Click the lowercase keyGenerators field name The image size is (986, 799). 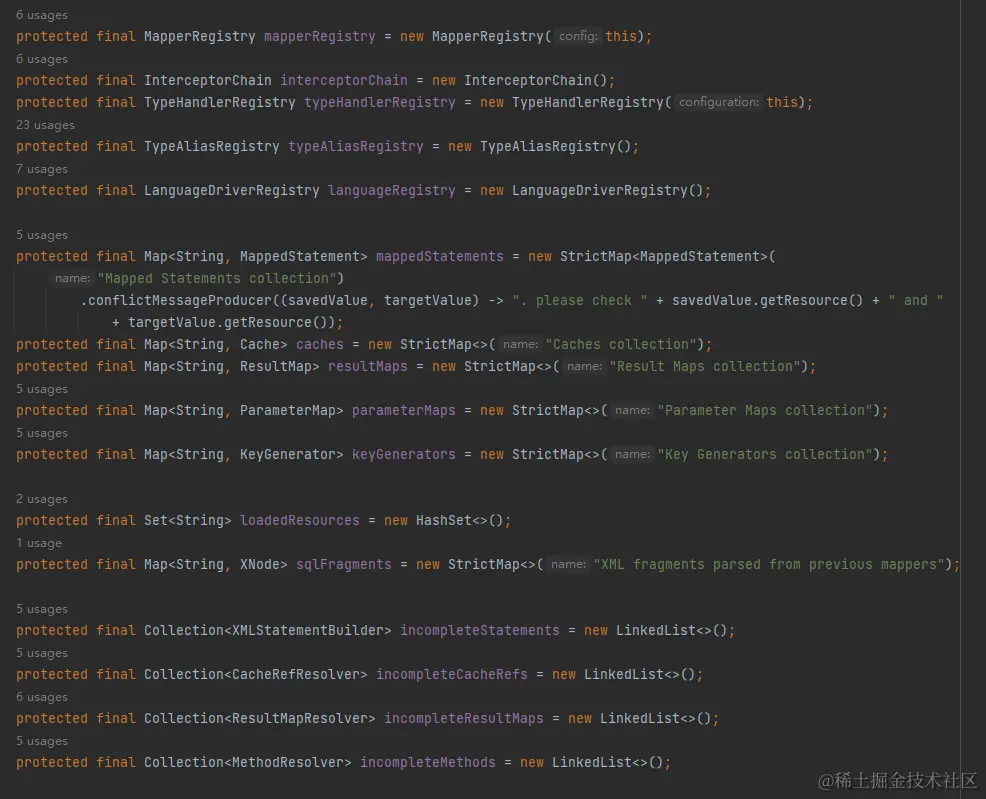(403, 455)
